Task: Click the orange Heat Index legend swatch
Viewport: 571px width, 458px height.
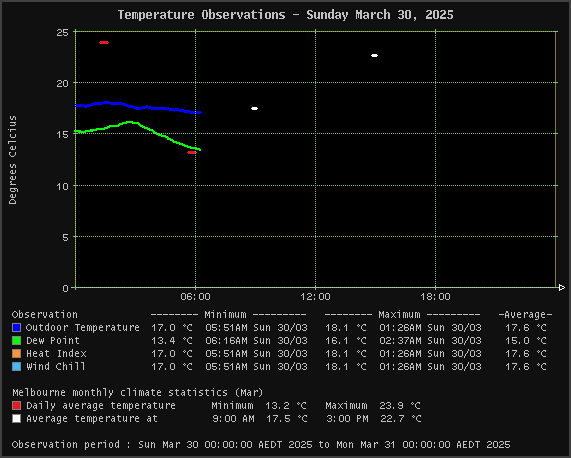Action: [16, 354]
